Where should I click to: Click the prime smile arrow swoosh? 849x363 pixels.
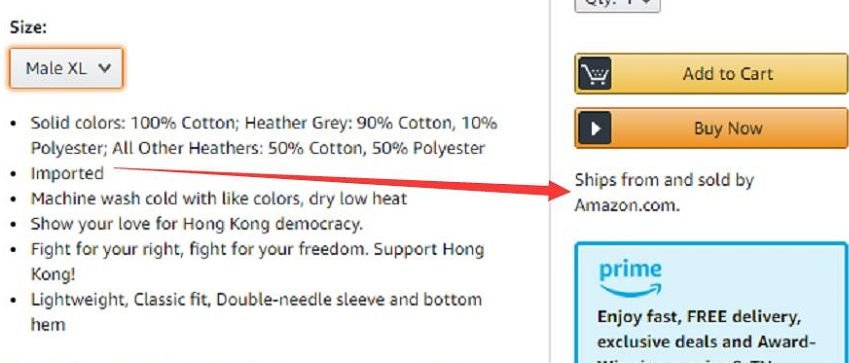tap(631, 290)
